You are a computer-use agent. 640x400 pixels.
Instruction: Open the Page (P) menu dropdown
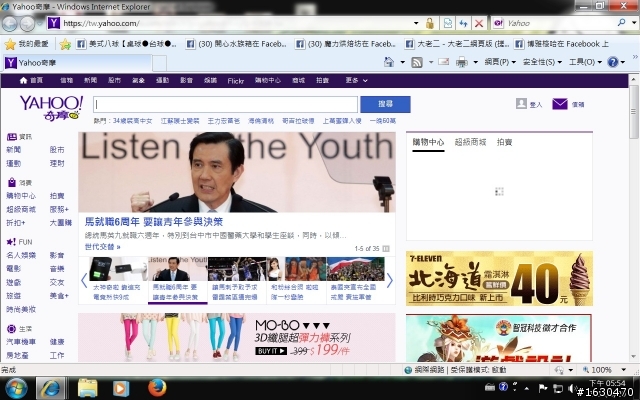click(x=500, y=62)
